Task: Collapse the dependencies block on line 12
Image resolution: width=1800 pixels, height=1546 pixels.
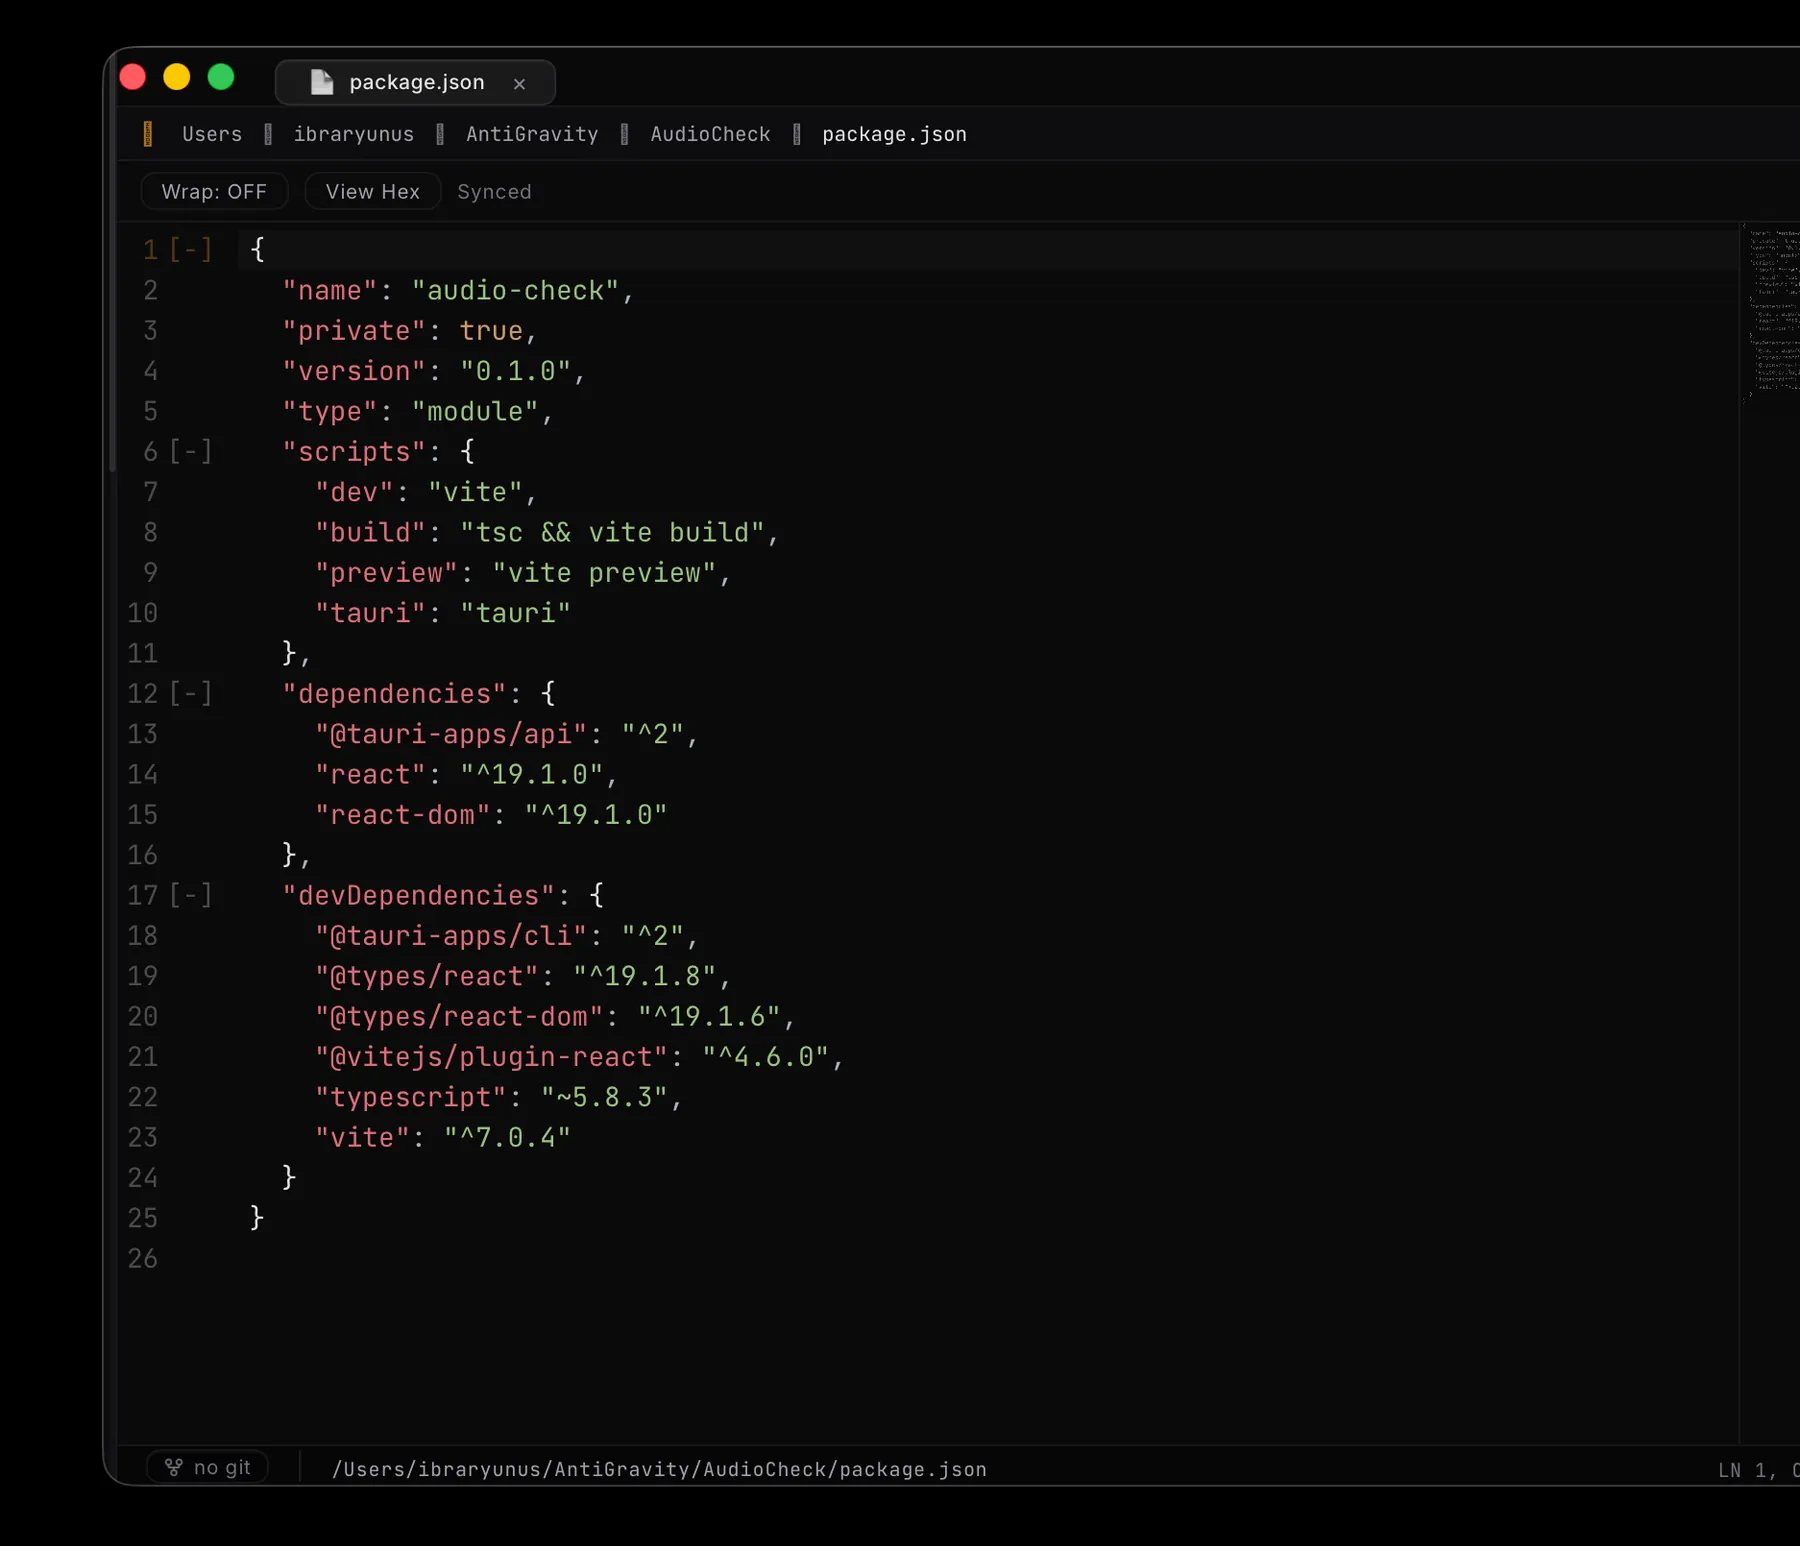Action: coord(190,693)
